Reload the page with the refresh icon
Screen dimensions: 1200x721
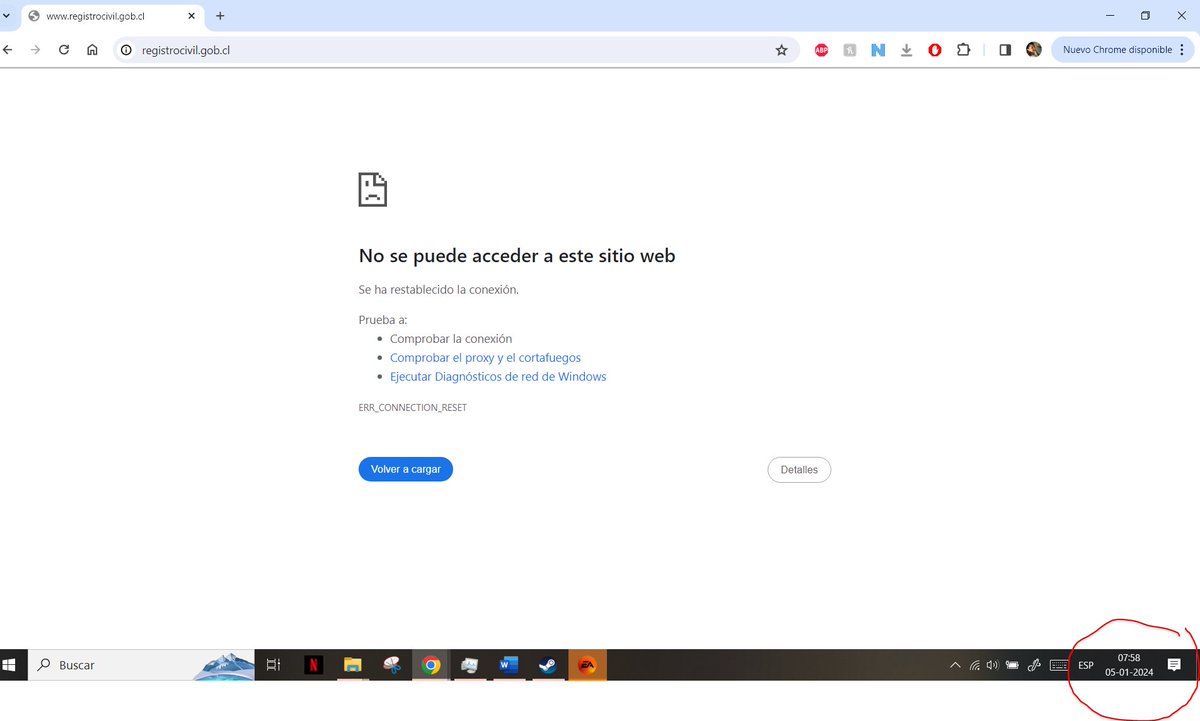click(x=64, y=49)
